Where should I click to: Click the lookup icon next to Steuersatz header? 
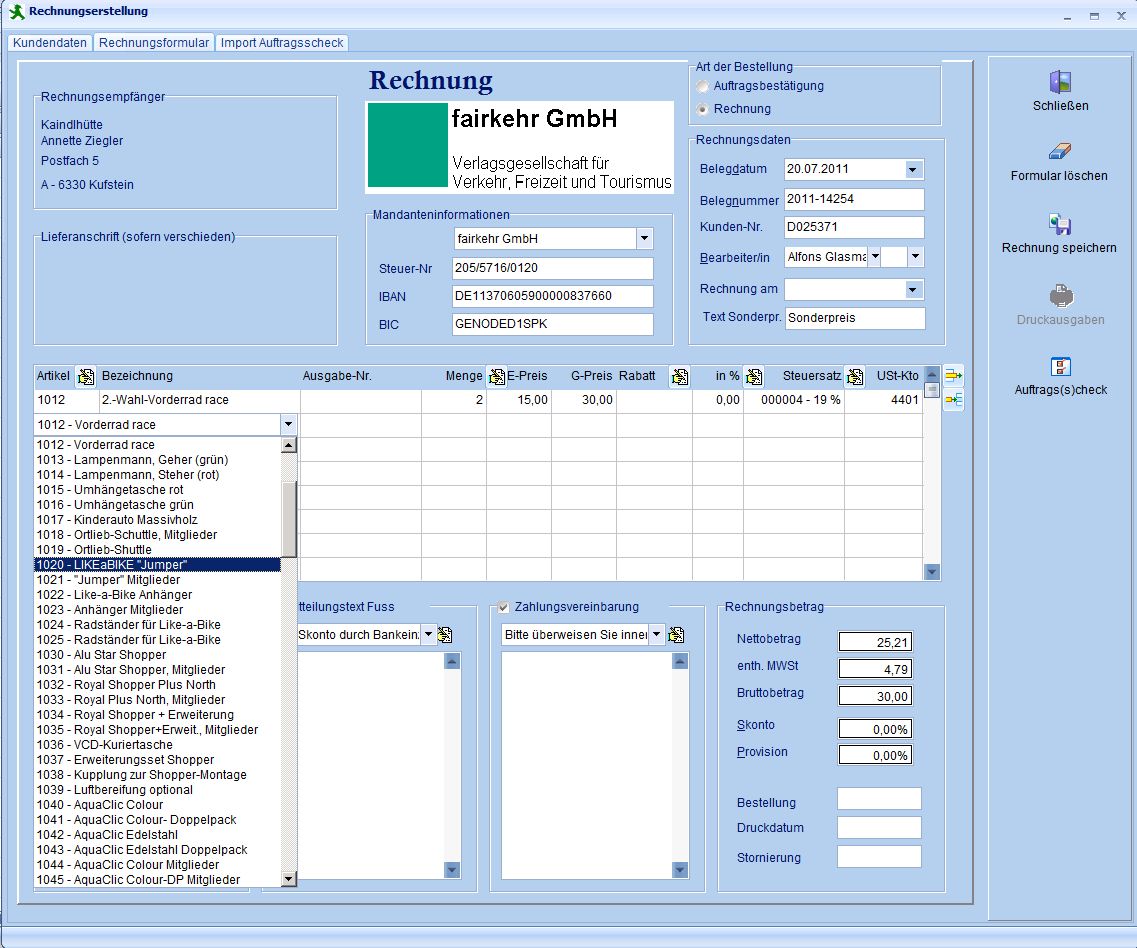855,376
